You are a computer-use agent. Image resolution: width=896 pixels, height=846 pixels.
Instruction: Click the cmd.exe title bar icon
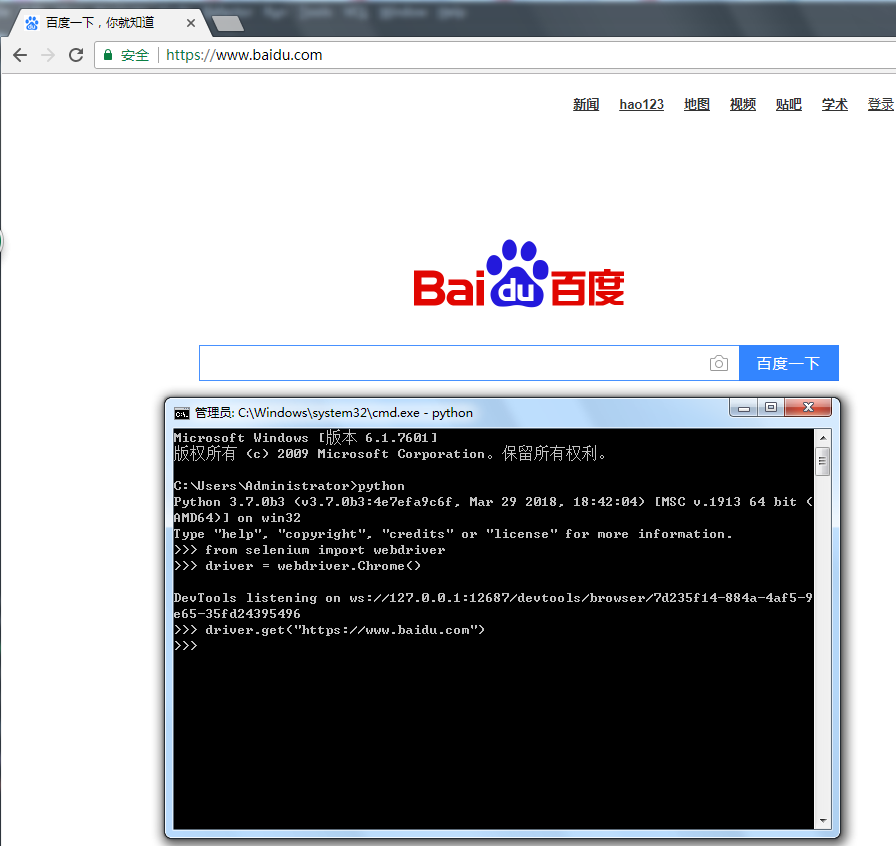click(182, 413)
